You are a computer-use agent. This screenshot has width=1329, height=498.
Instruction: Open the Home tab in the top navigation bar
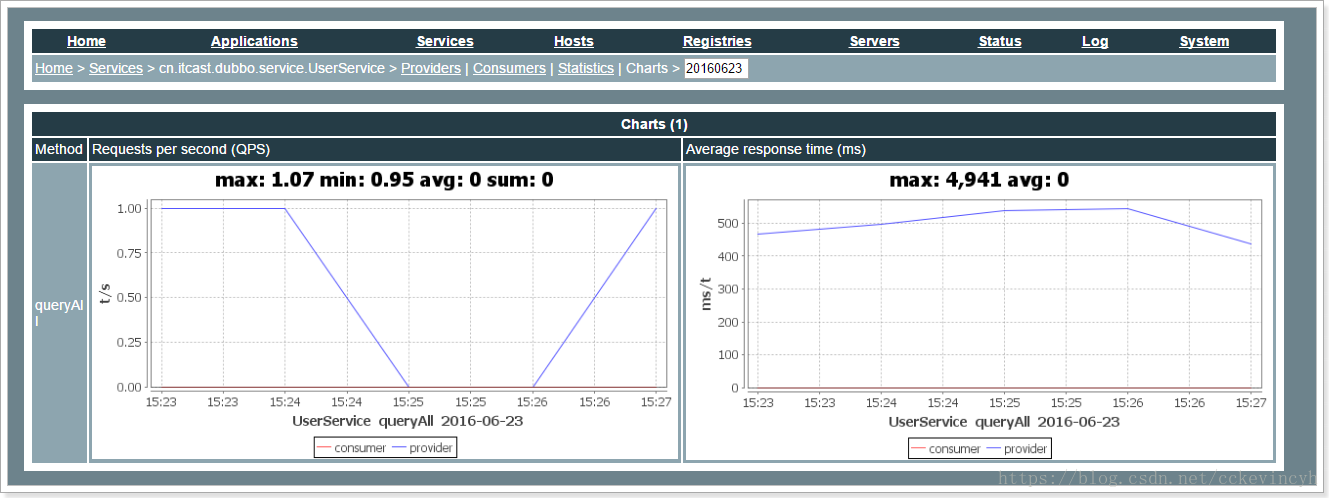click(86, 41)
